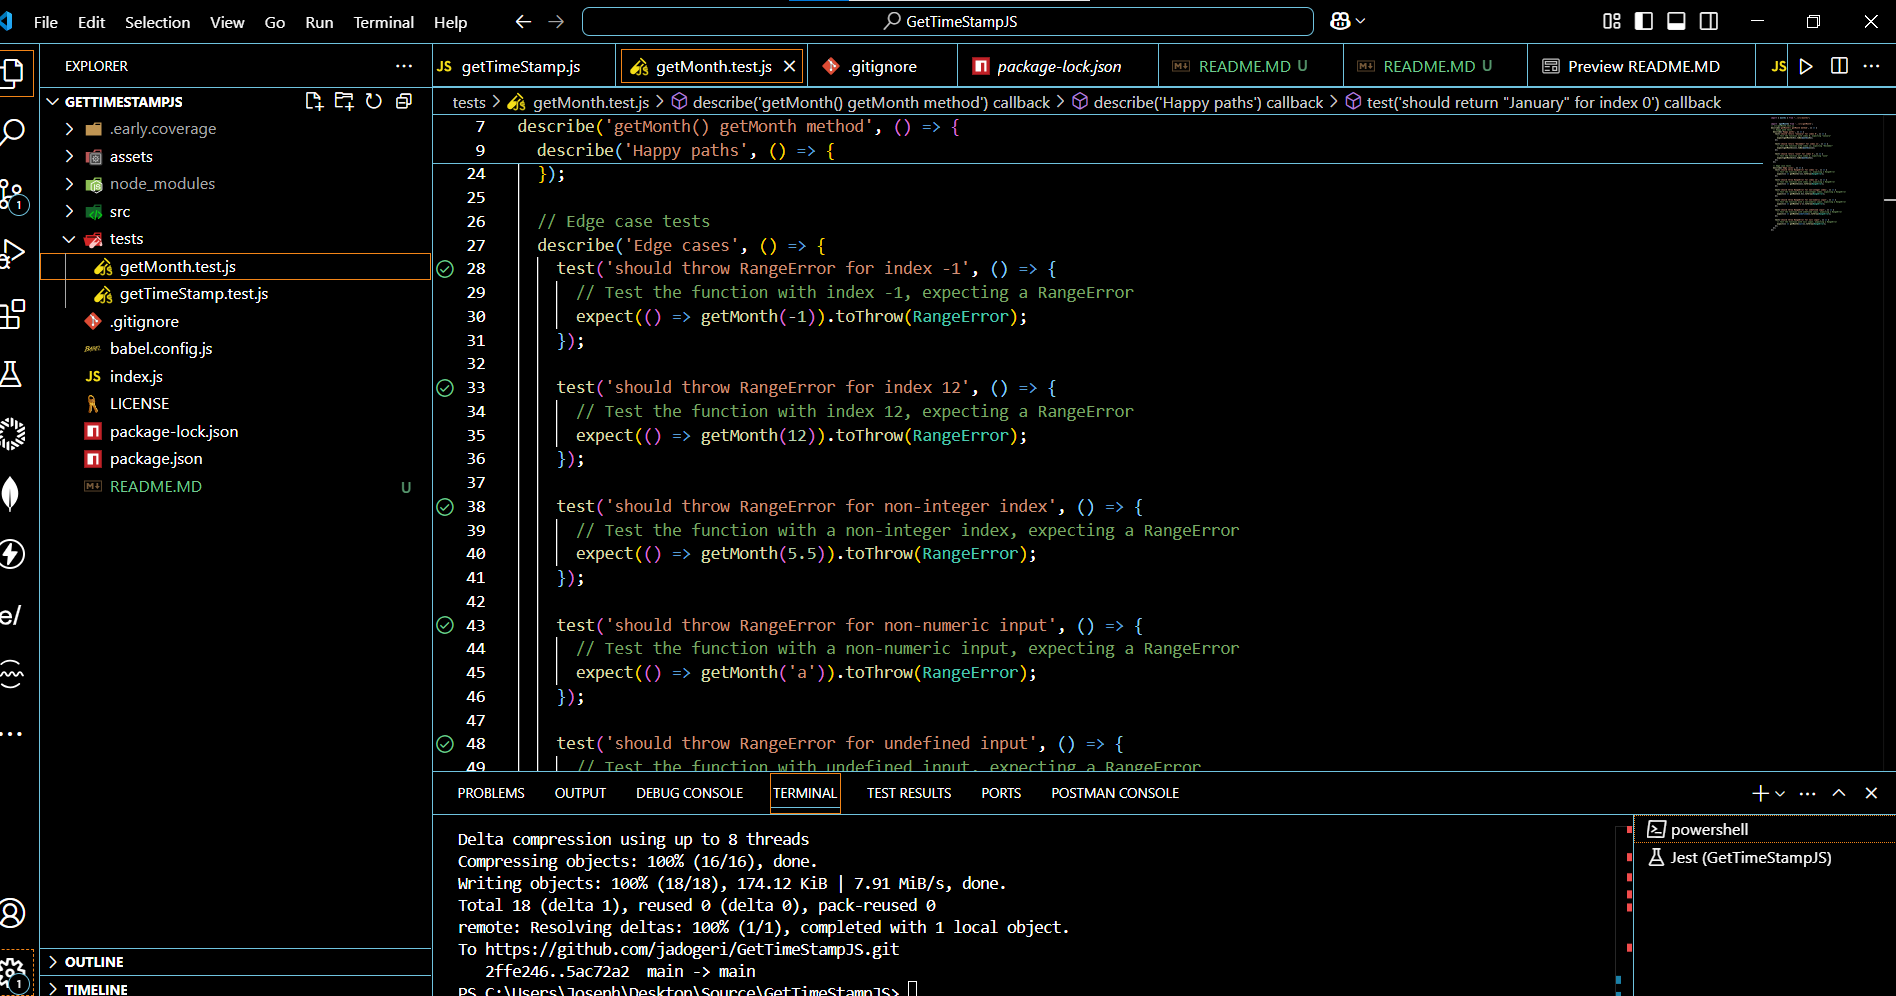1896x996 pixels.
Task: Open the Run and Debug view
Action: pyautogui.click(x=12, y=254)
